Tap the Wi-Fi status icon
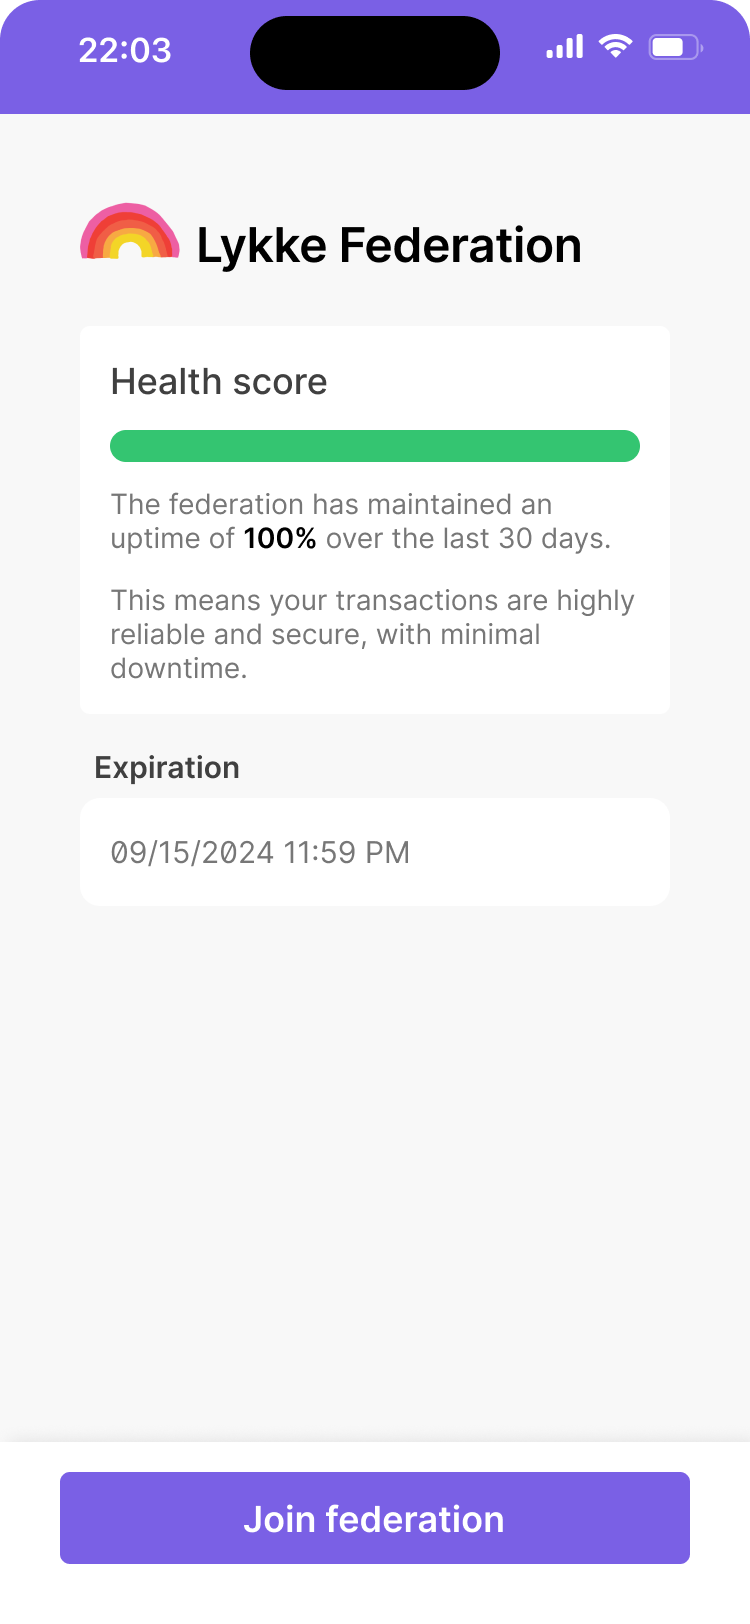This screenshot has height=1624, width=750. point(615,46)
